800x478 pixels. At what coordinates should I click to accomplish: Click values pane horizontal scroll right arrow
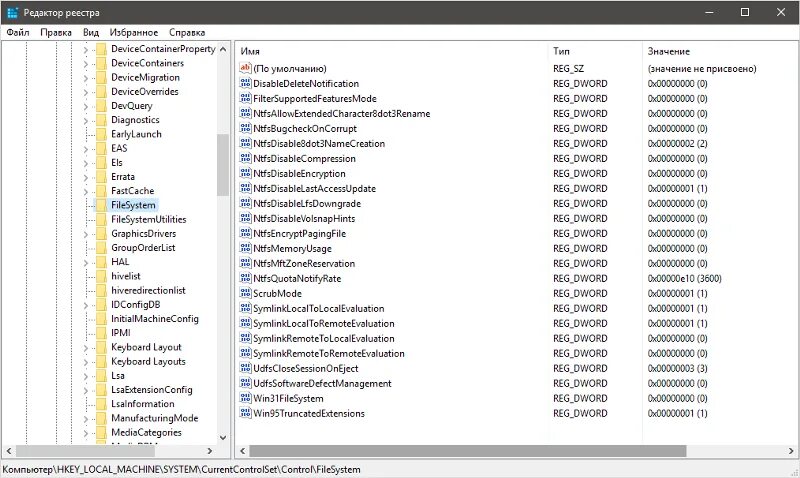point(791,451)
